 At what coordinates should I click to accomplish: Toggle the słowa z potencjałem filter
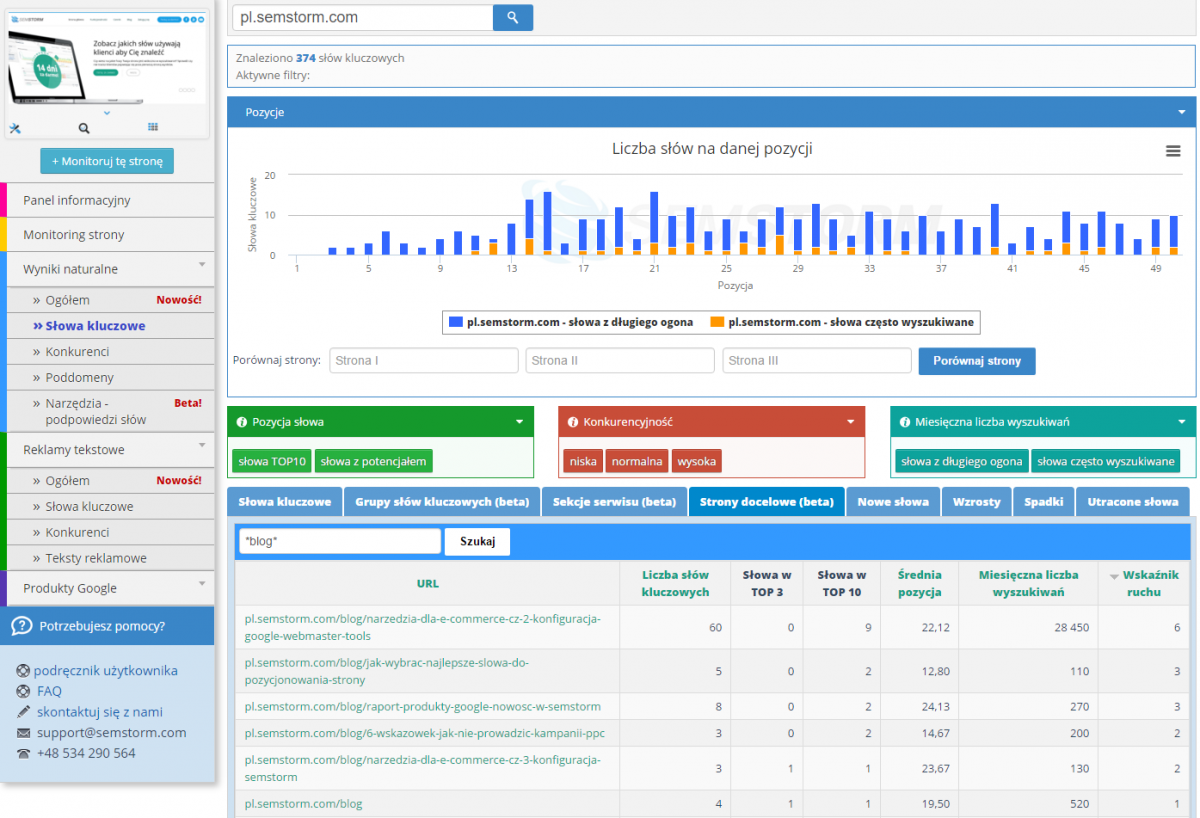[374, 461]
